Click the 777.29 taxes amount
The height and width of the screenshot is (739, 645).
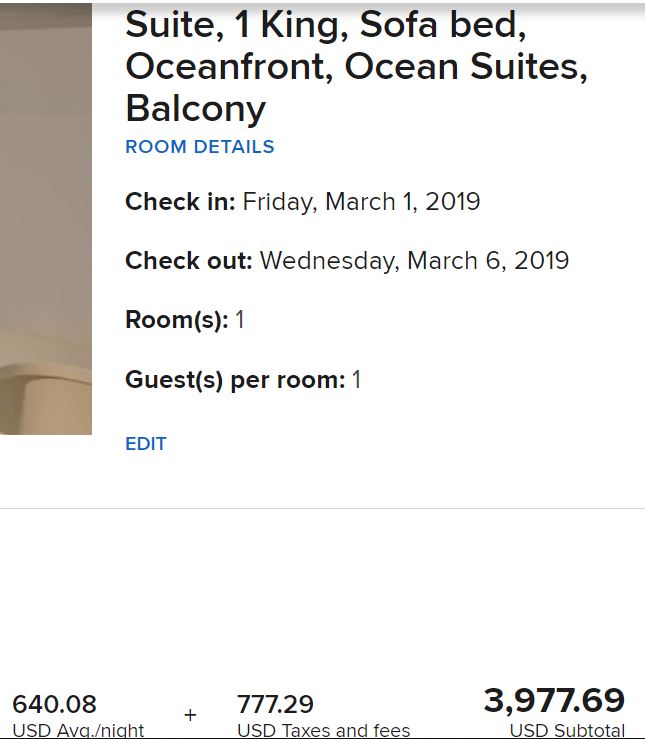[275, 704]
